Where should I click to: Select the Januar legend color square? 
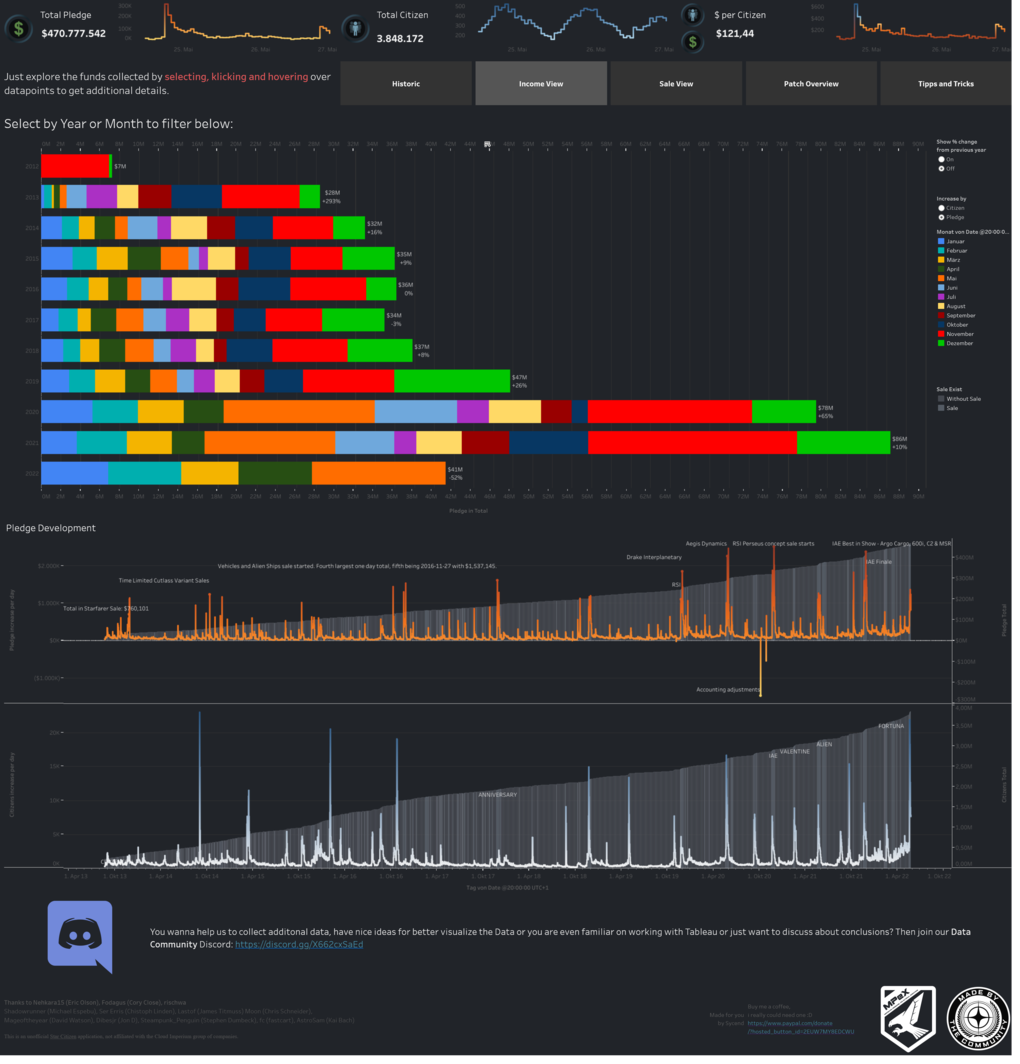941,241
